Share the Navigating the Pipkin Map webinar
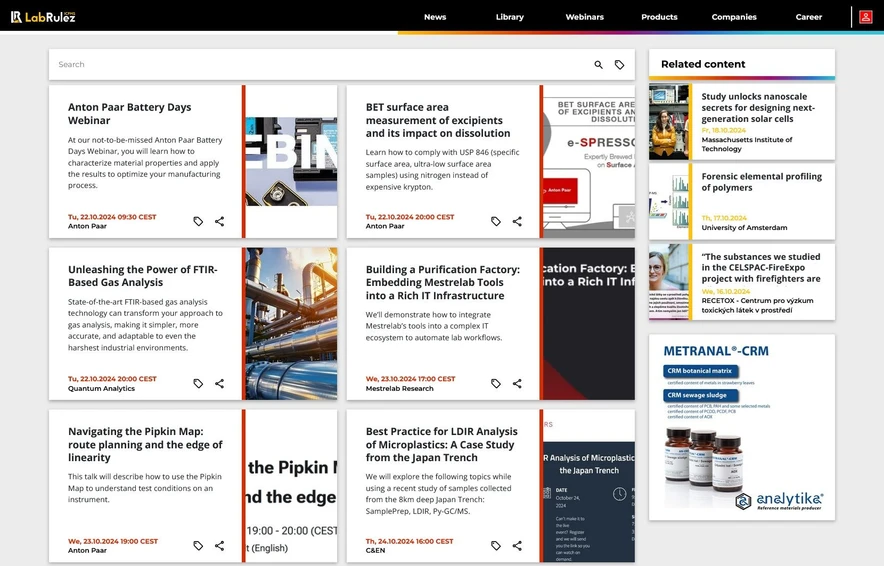 click(x=219, y=546)
